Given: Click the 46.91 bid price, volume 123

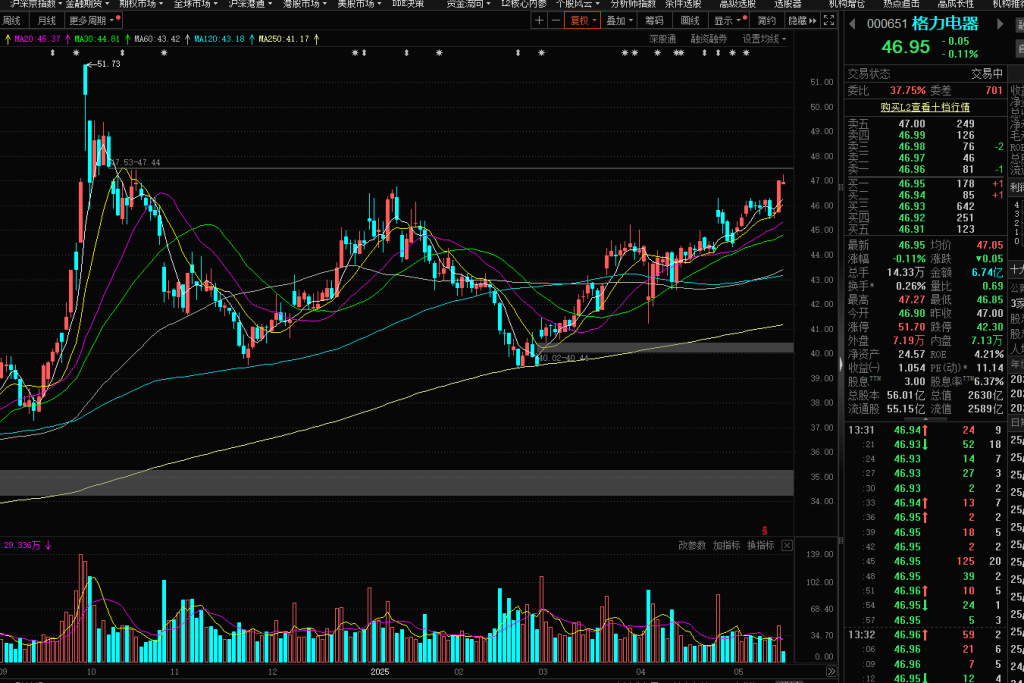Looking at the screenshot, I should (x=912, y=229).
